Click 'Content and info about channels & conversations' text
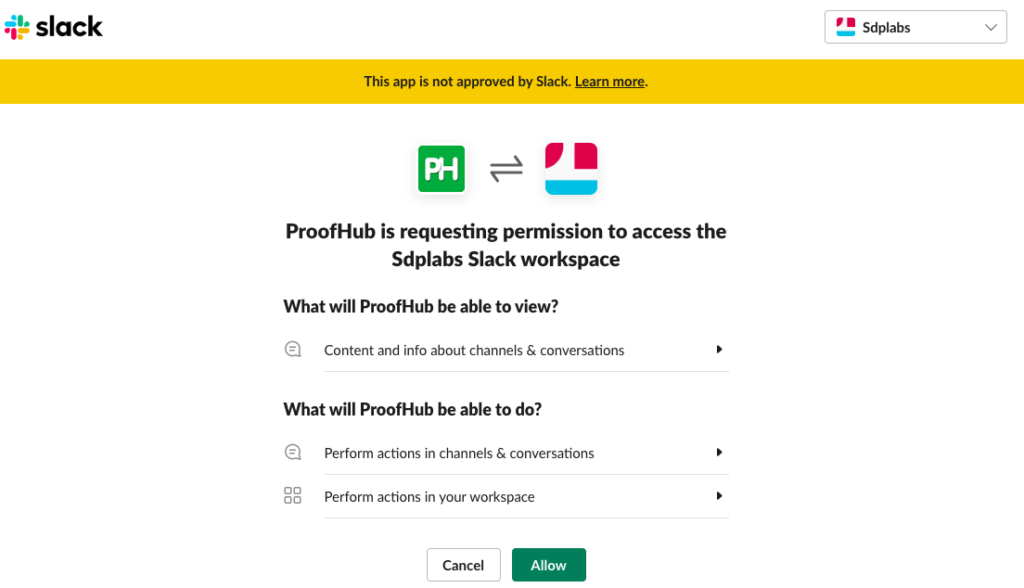The image size is (1024, 588). pyautogui.click(x=474, y=350)
